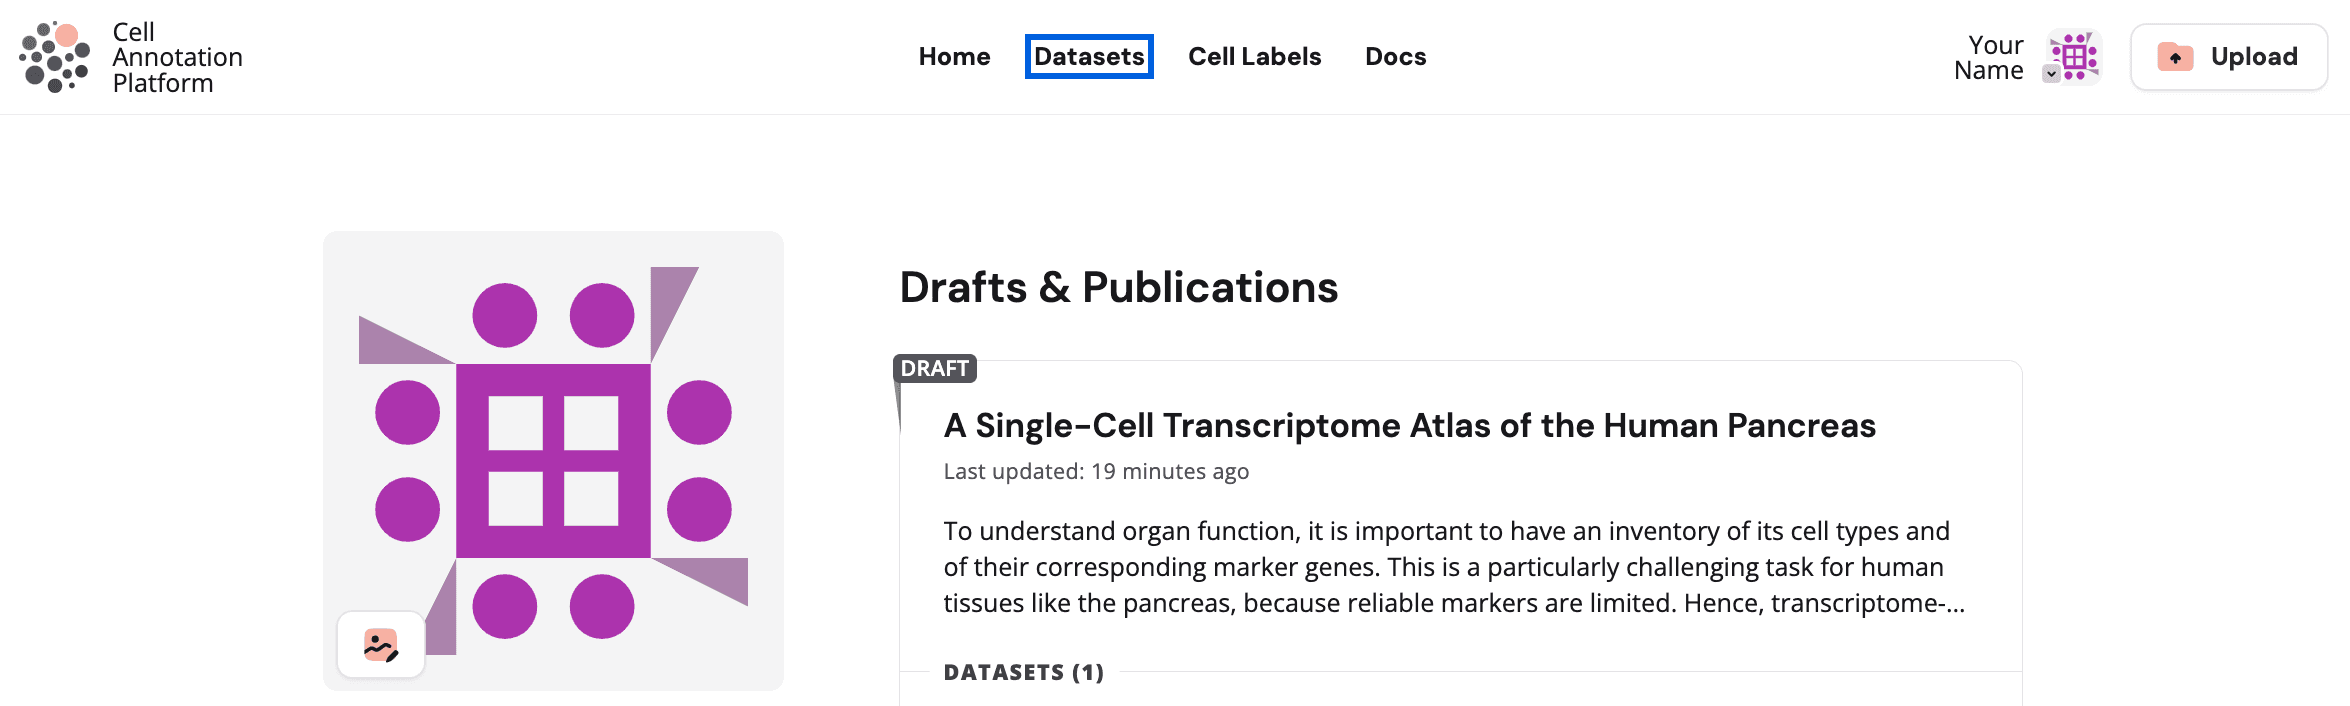The height and width of the screenshot is (706, 2350).
Task: Go to Cell Labels section
Action: coord(1254,57)
